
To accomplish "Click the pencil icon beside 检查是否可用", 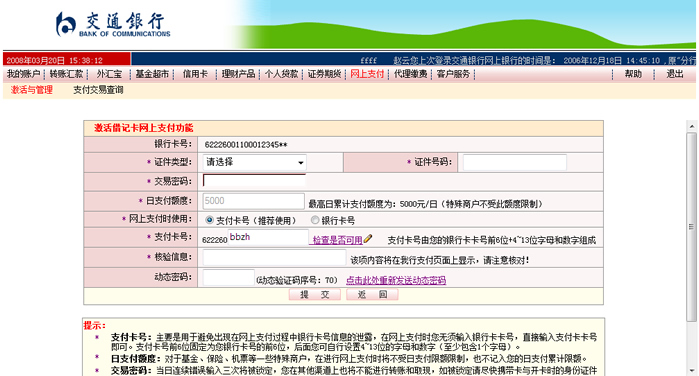I will pos(368,240).
